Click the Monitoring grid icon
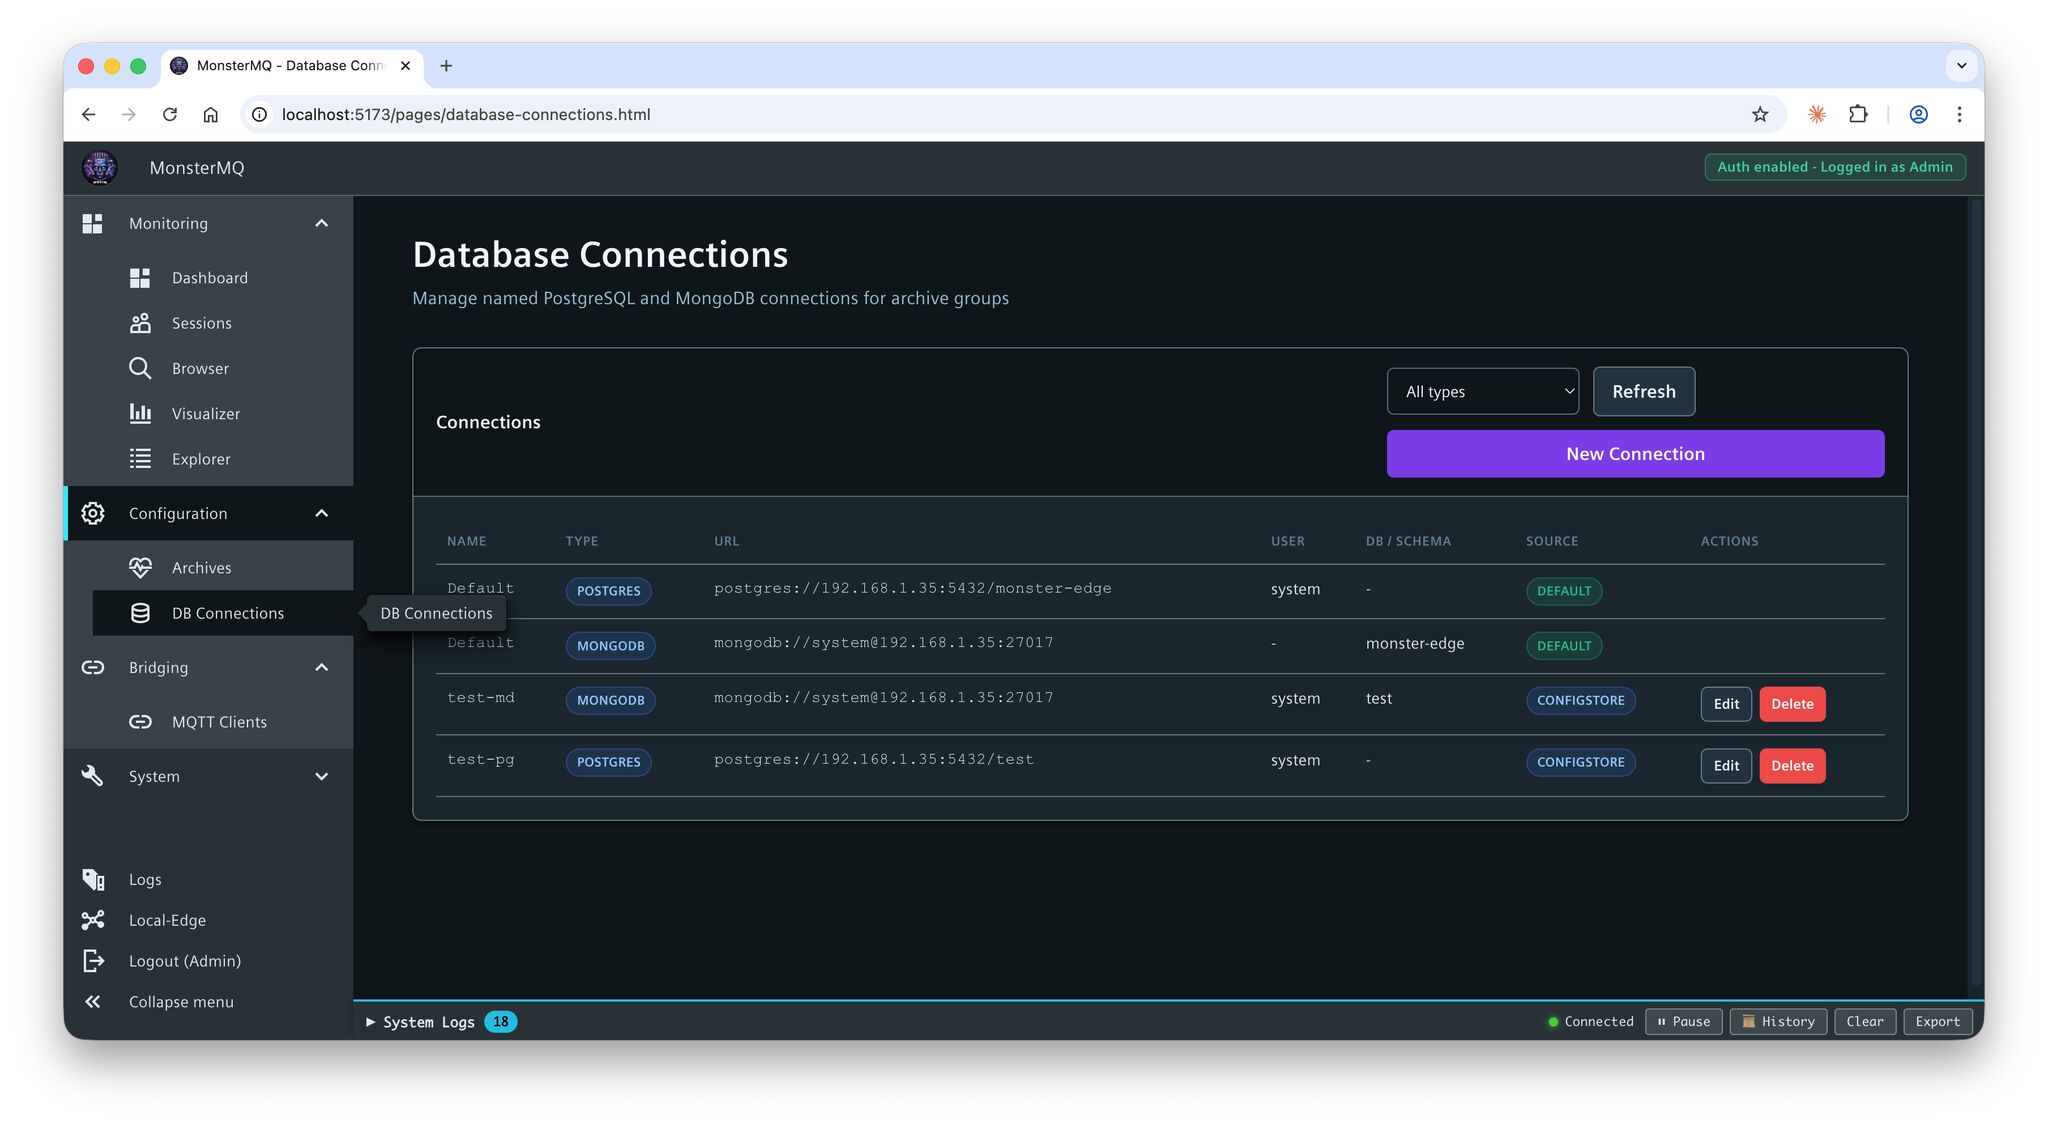Screen dimensions: 2048x1124 tap(93, 223)
